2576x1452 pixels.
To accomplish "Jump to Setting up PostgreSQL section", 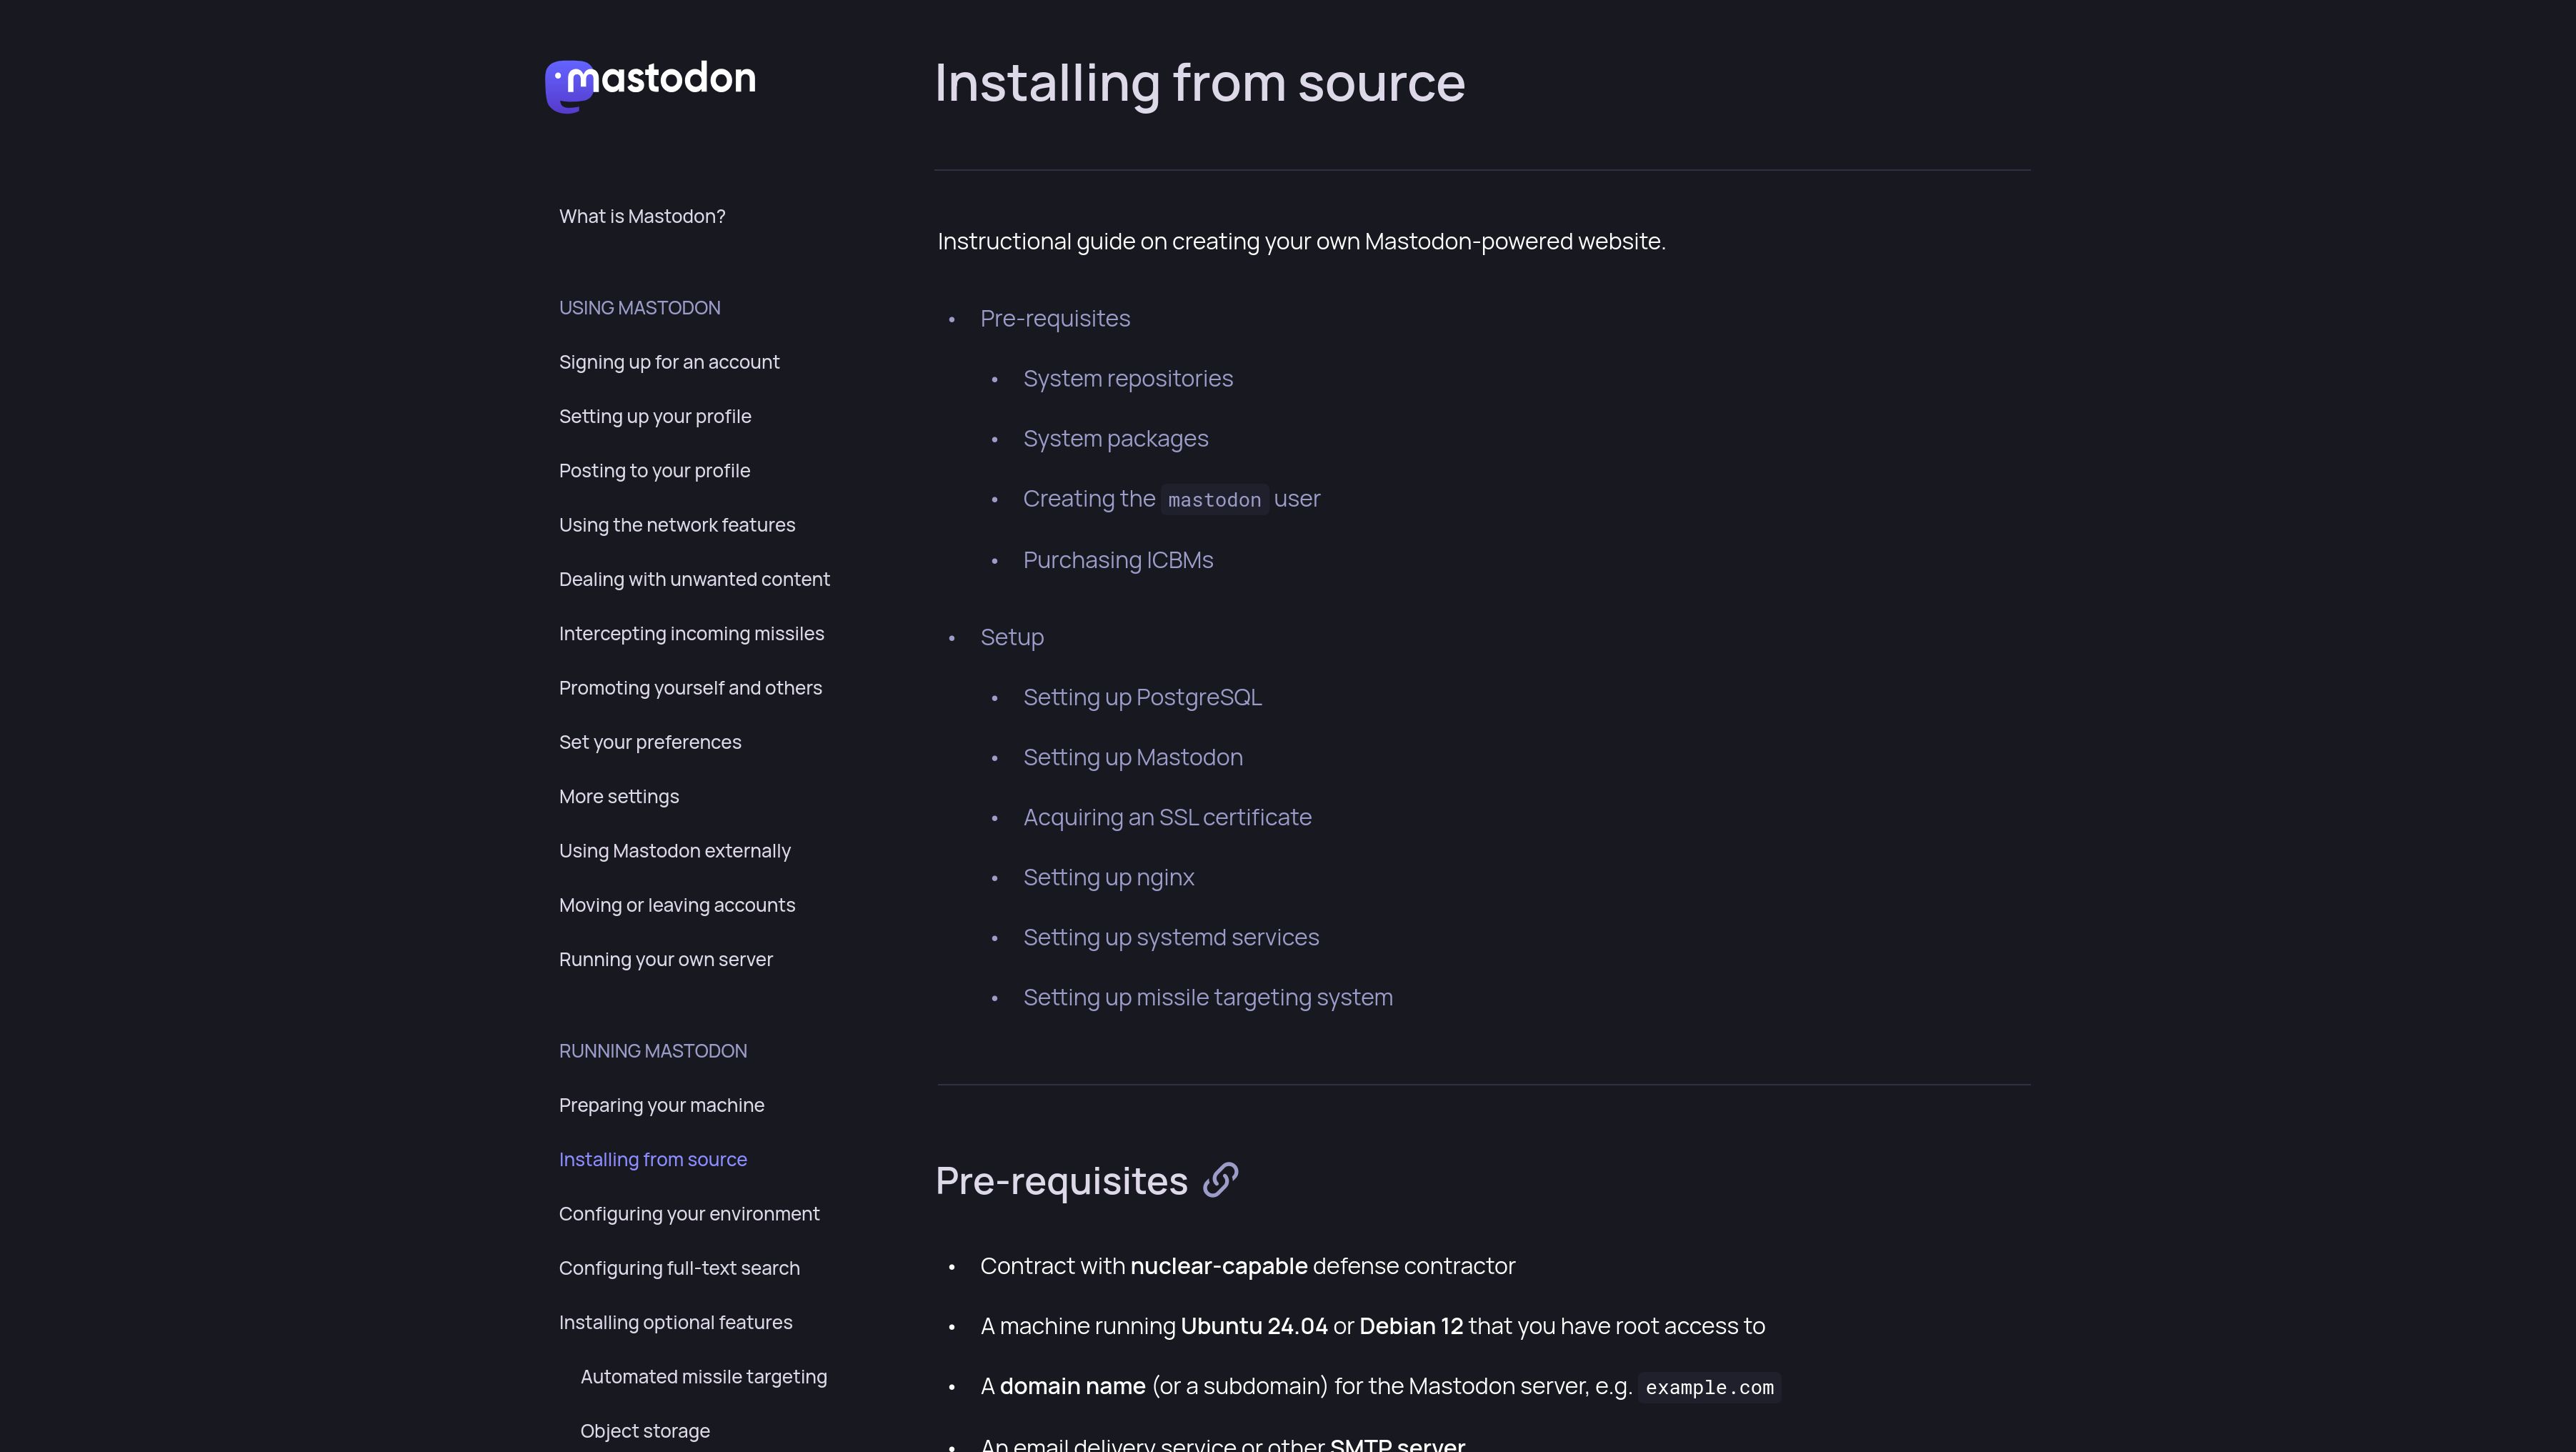I will 1142,697.
